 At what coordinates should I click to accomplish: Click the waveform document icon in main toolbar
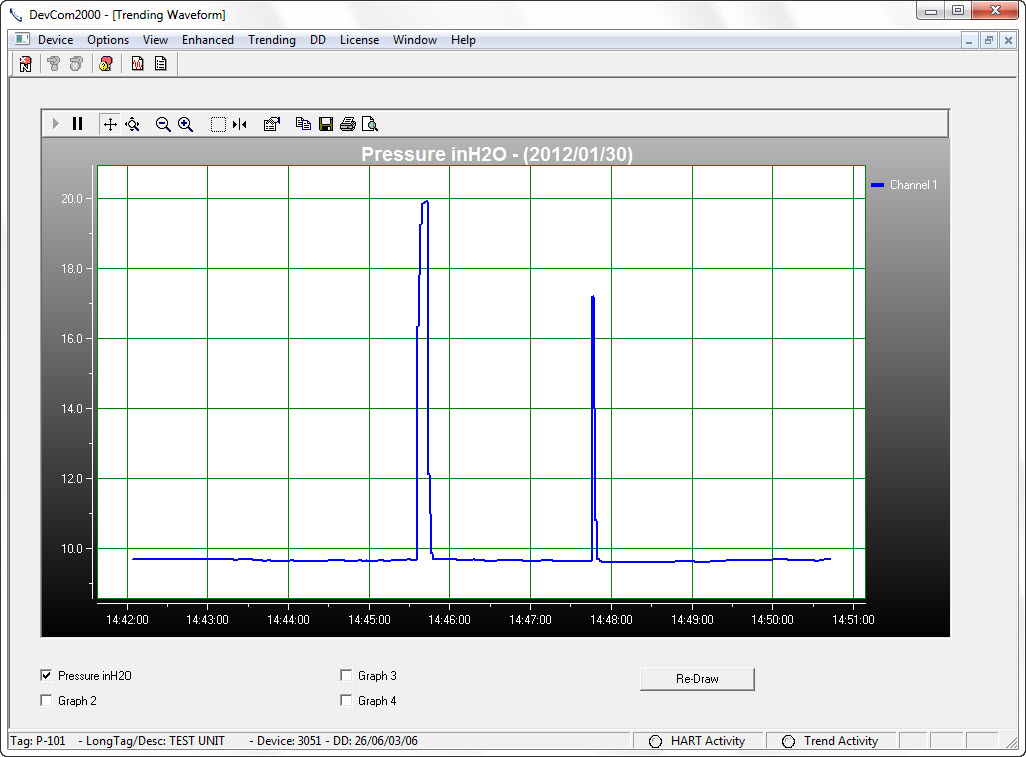pos(137,64)
